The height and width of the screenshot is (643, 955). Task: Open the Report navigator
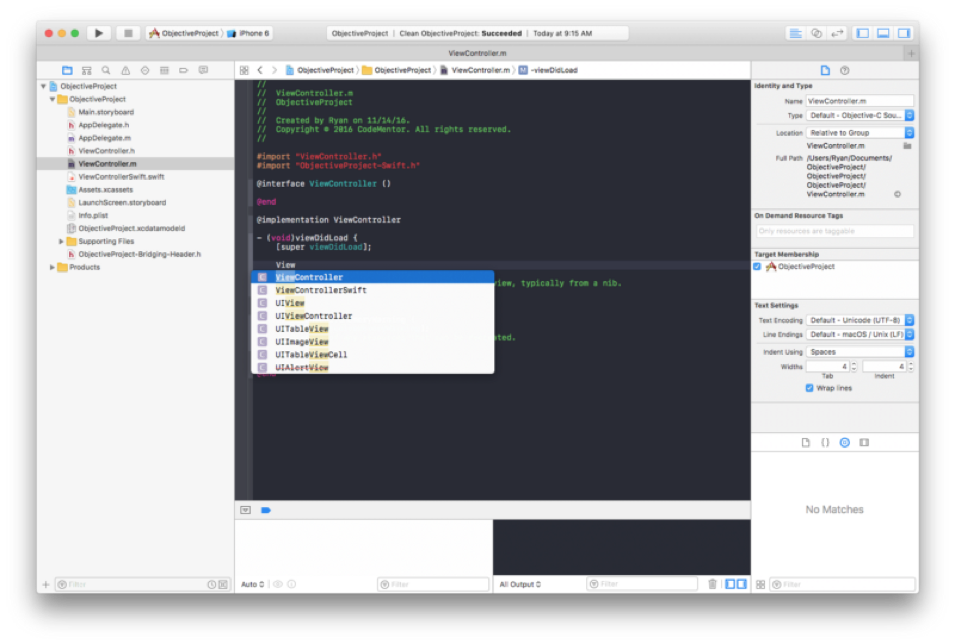203,71
